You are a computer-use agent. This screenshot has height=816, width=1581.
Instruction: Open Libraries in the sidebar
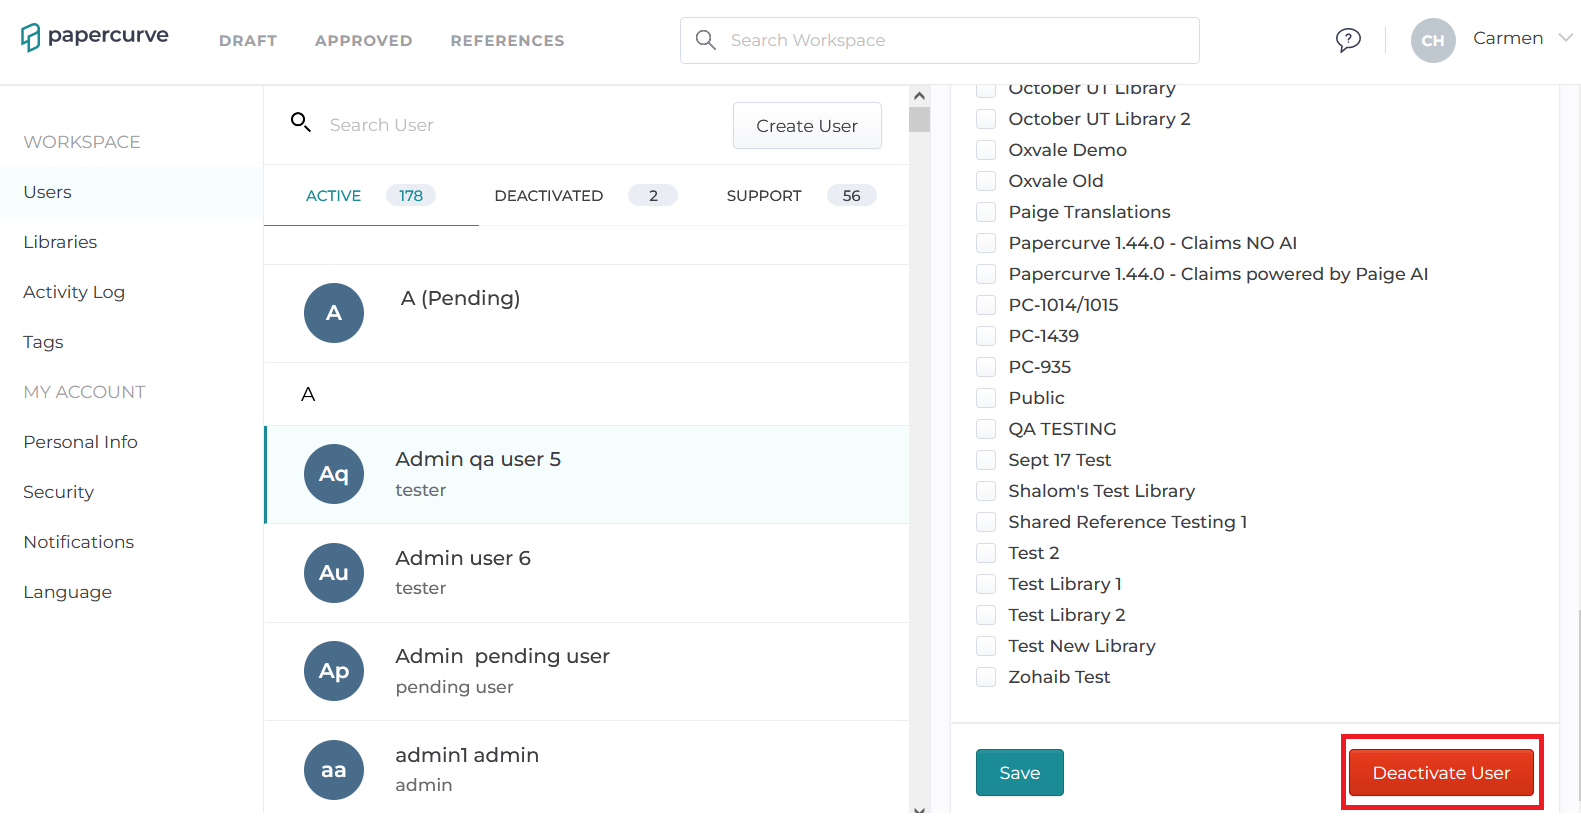[x=60, y=242]
